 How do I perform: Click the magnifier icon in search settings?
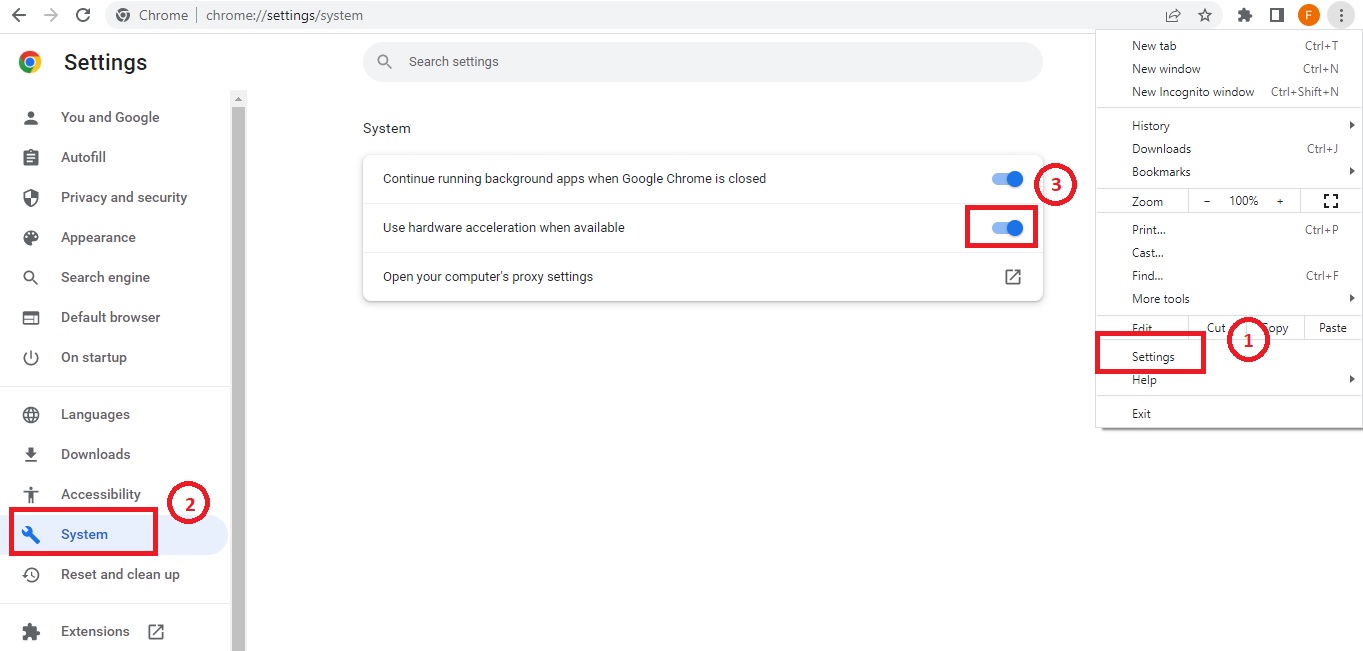click(384, 62)
